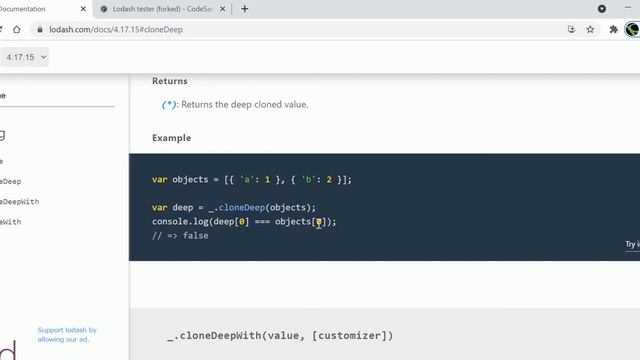The width and height of the screenshot is (640, 360).
Task: Click the Support lodash by allowing ad link
Action: pos(67,335)
